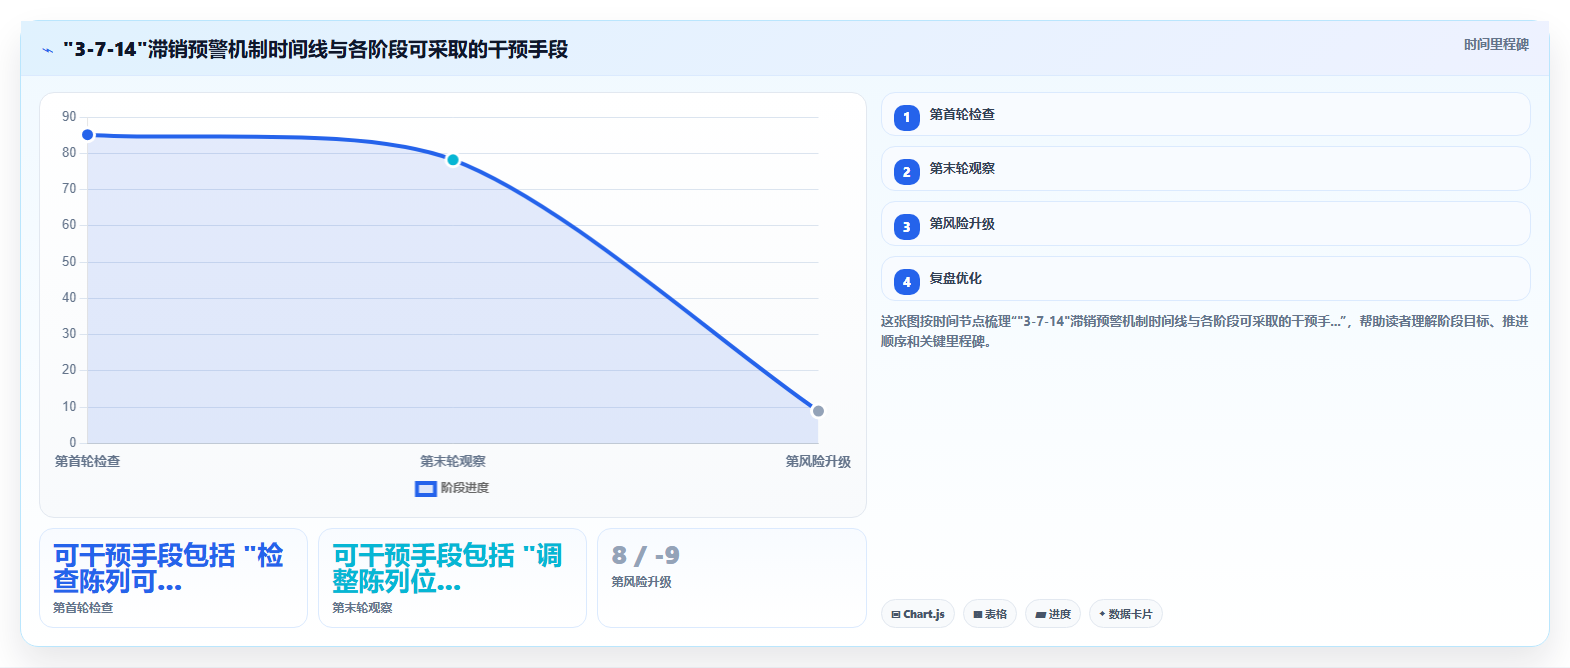Open the card showing 8 / -9
Image resolution: width=1570 pixels, height=668 pixels.
(732, 578)
